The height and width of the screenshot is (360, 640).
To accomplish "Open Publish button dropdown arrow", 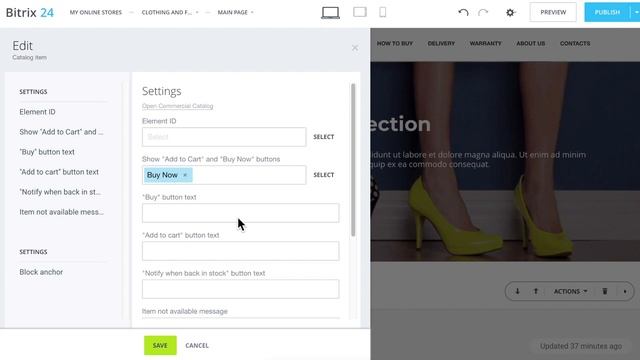I will (x=636, y=12).
